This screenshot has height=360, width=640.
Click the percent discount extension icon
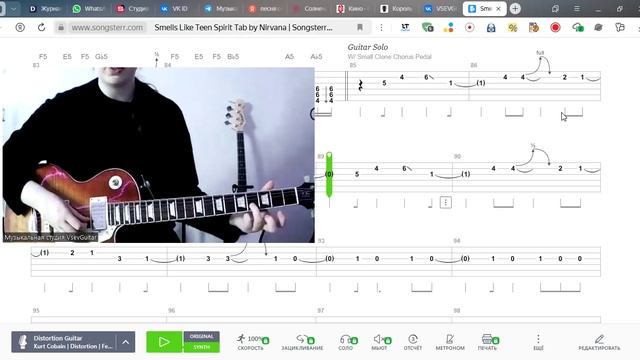click(513, 27)
